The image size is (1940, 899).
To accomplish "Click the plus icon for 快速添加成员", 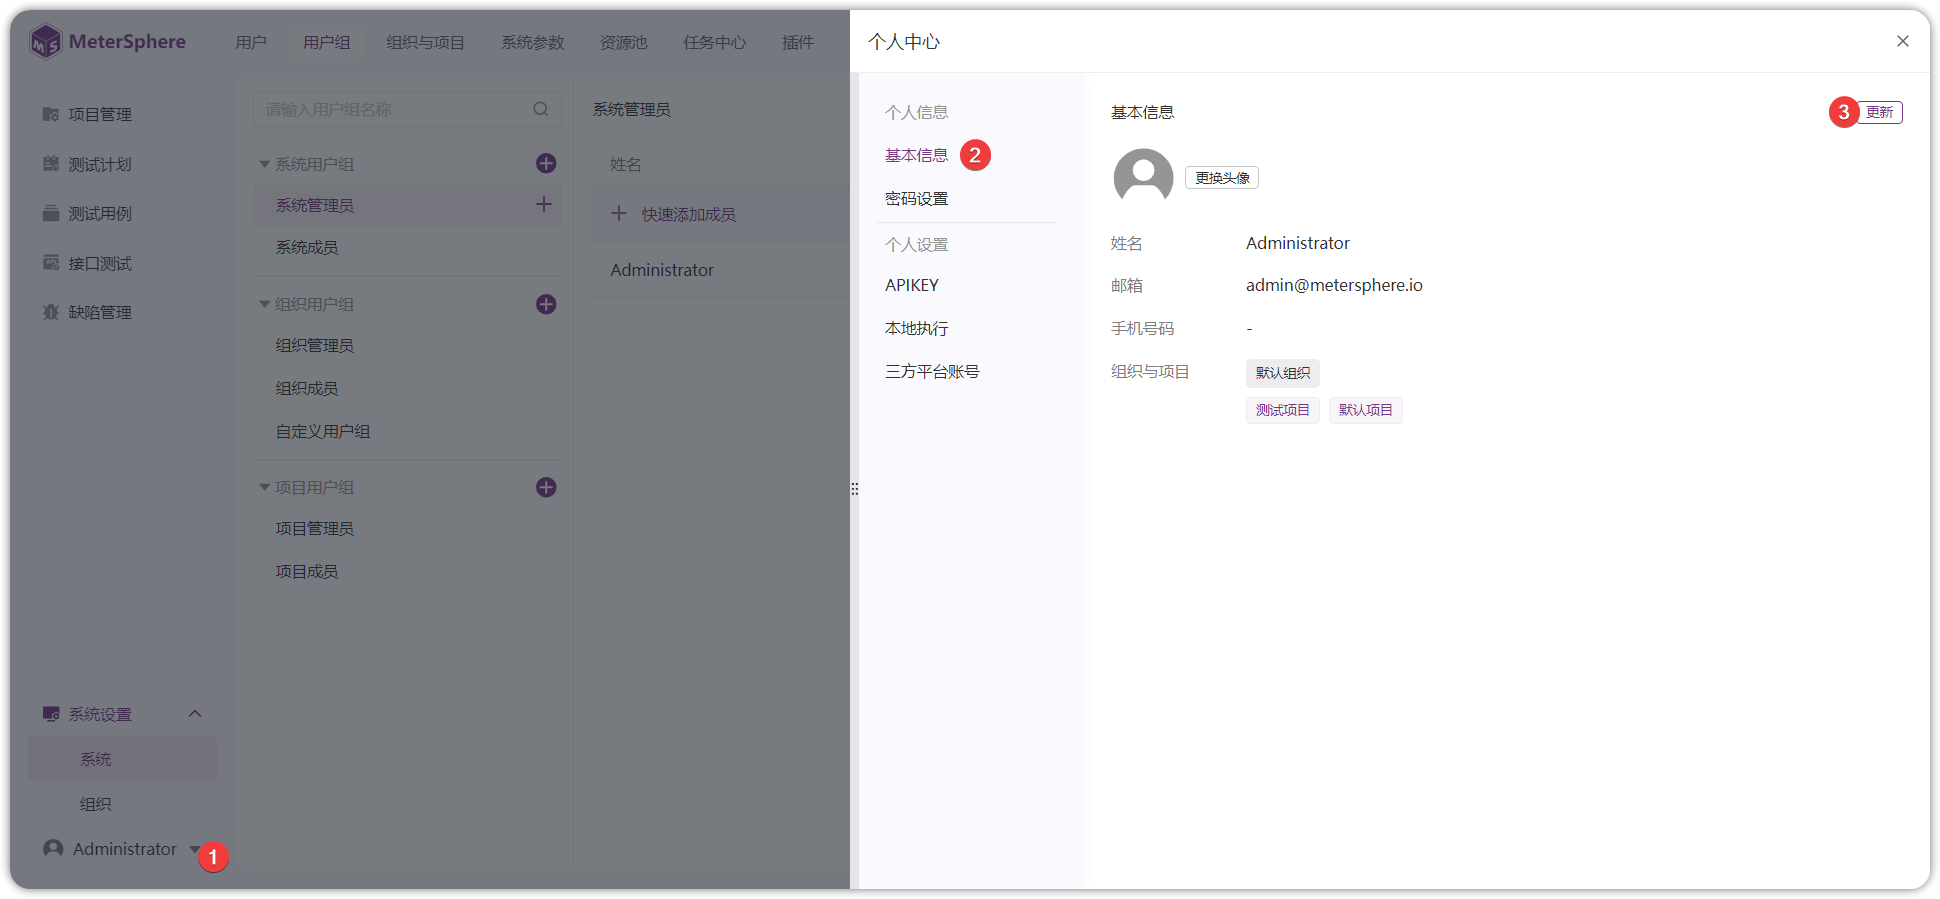I will click(x=619, y=213).
